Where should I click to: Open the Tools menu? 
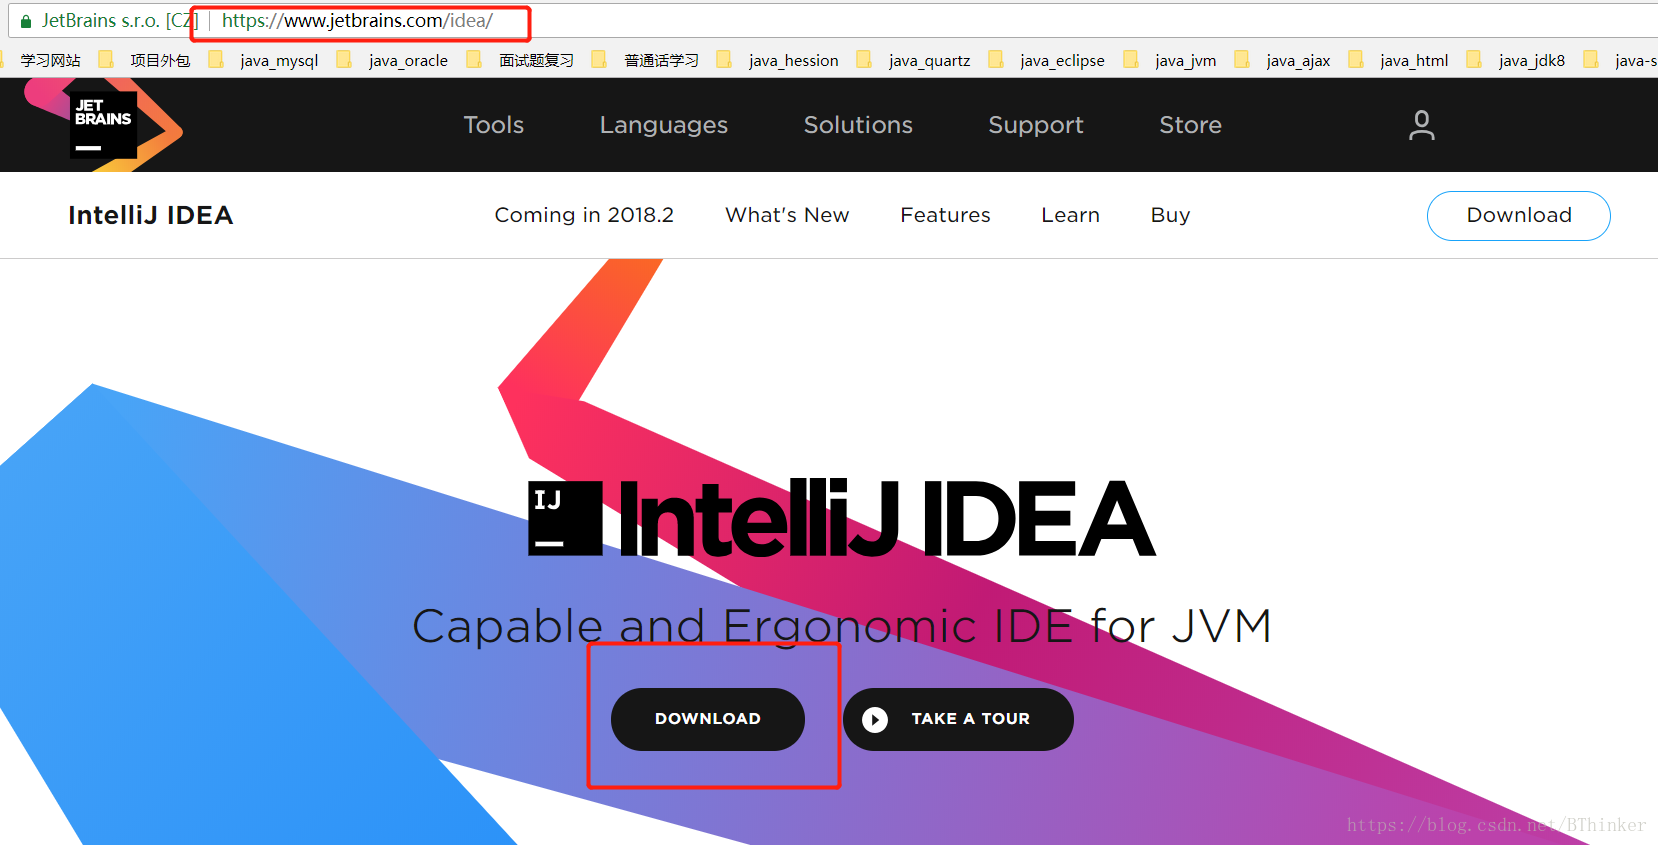[x=494, y=125]
